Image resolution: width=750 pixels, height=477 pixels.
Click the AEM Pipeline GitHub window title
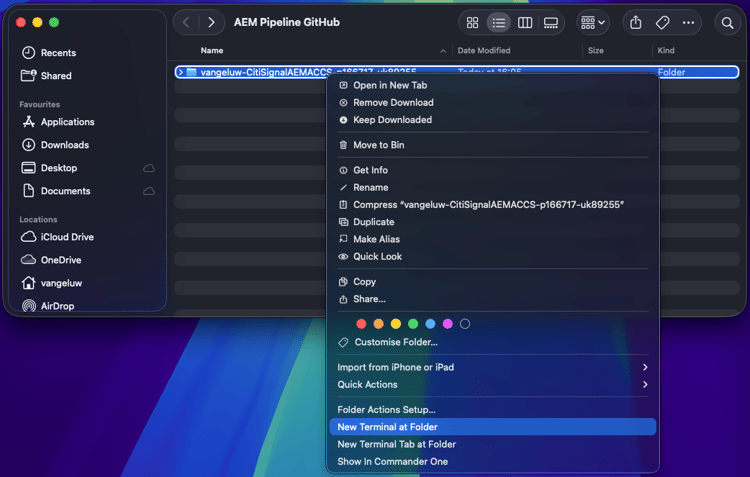tap(287, 22)
